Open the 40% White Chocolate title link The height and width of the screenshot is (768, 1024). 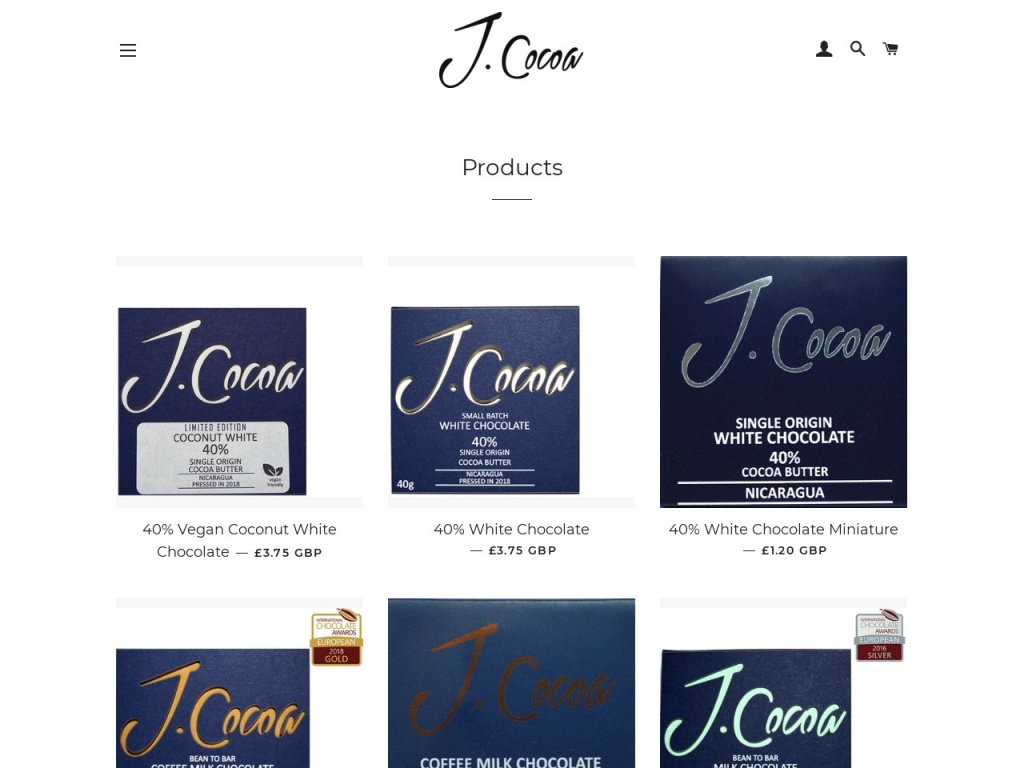point(511,529)
